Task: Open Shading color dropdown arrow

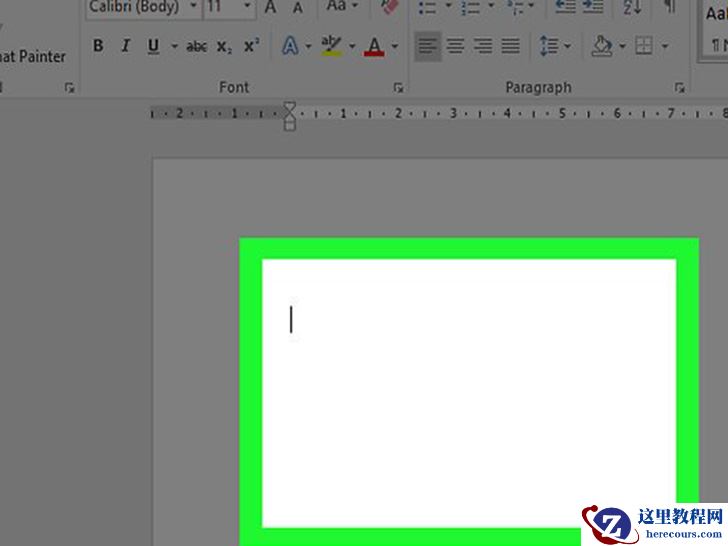Action: click(x=622, y=46)
